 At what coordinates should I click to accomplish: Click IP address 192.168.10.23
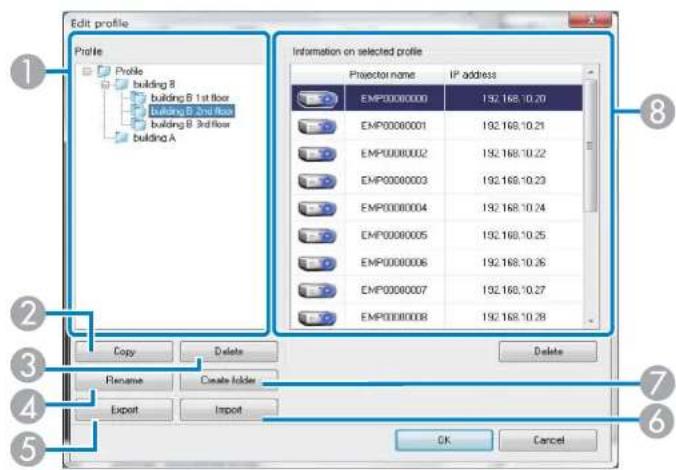click(x=513, y=181)
